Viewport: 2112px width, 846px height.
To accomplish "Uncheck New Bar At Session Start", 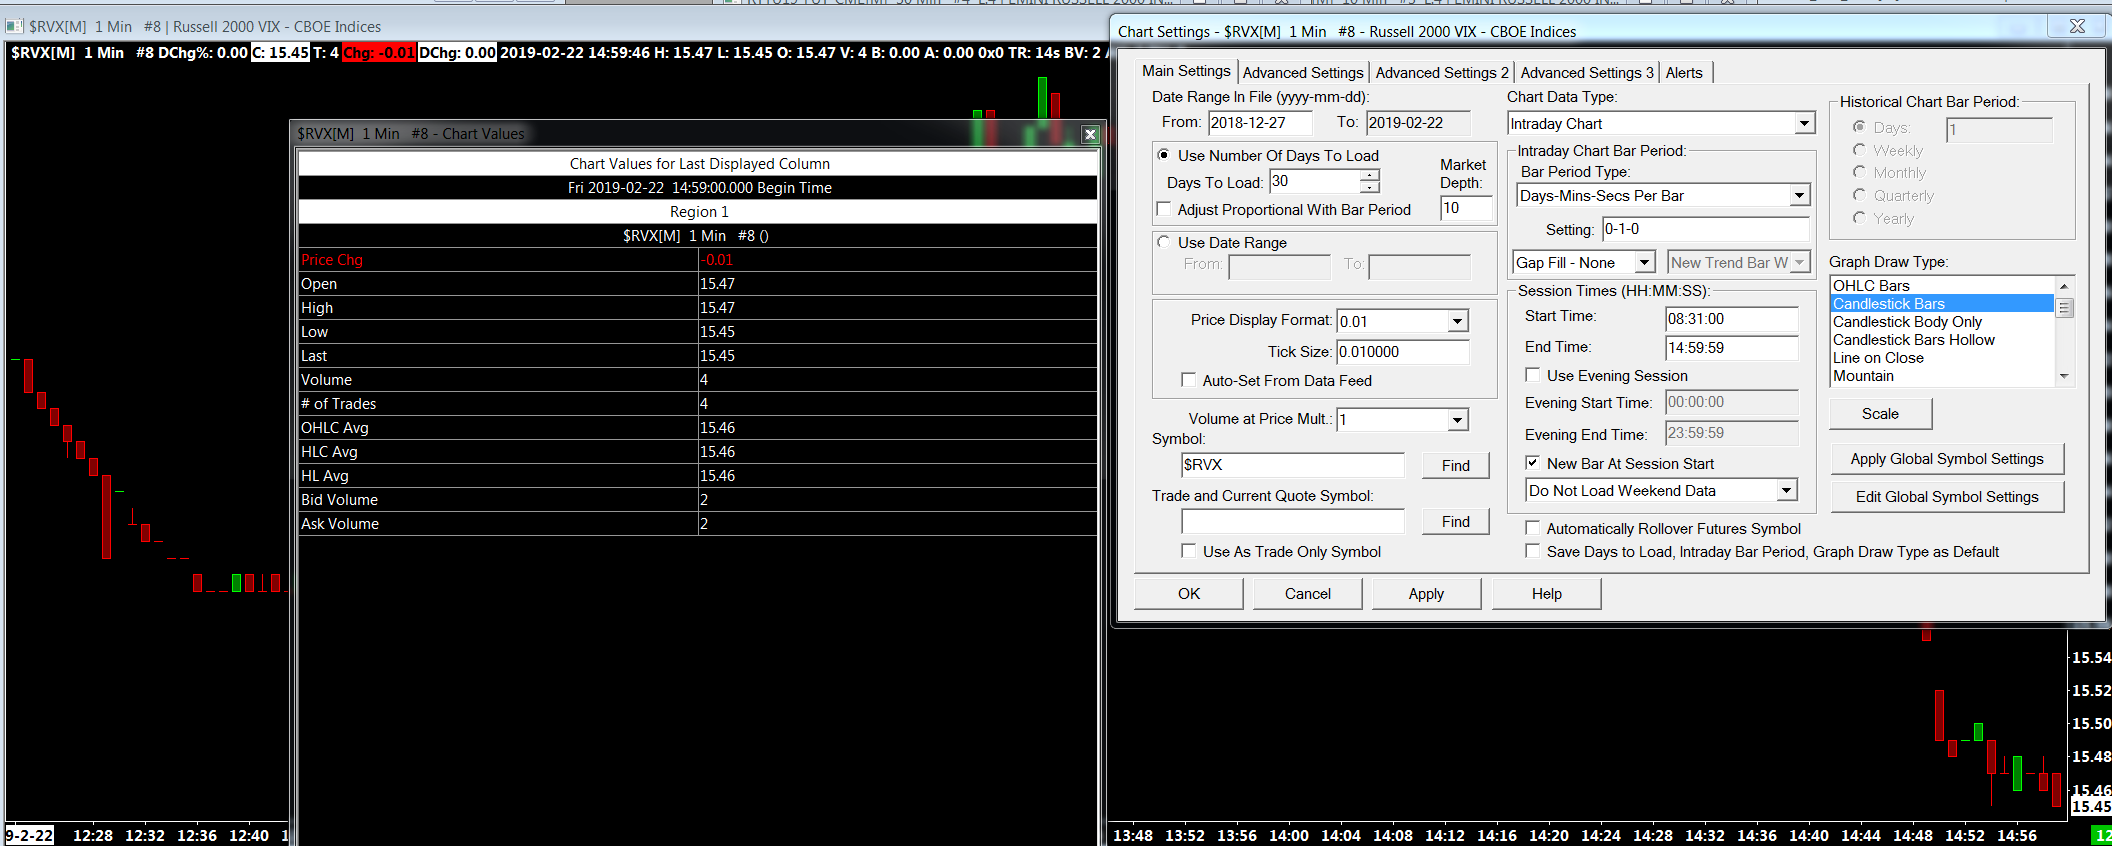I will click(1532, 463).
